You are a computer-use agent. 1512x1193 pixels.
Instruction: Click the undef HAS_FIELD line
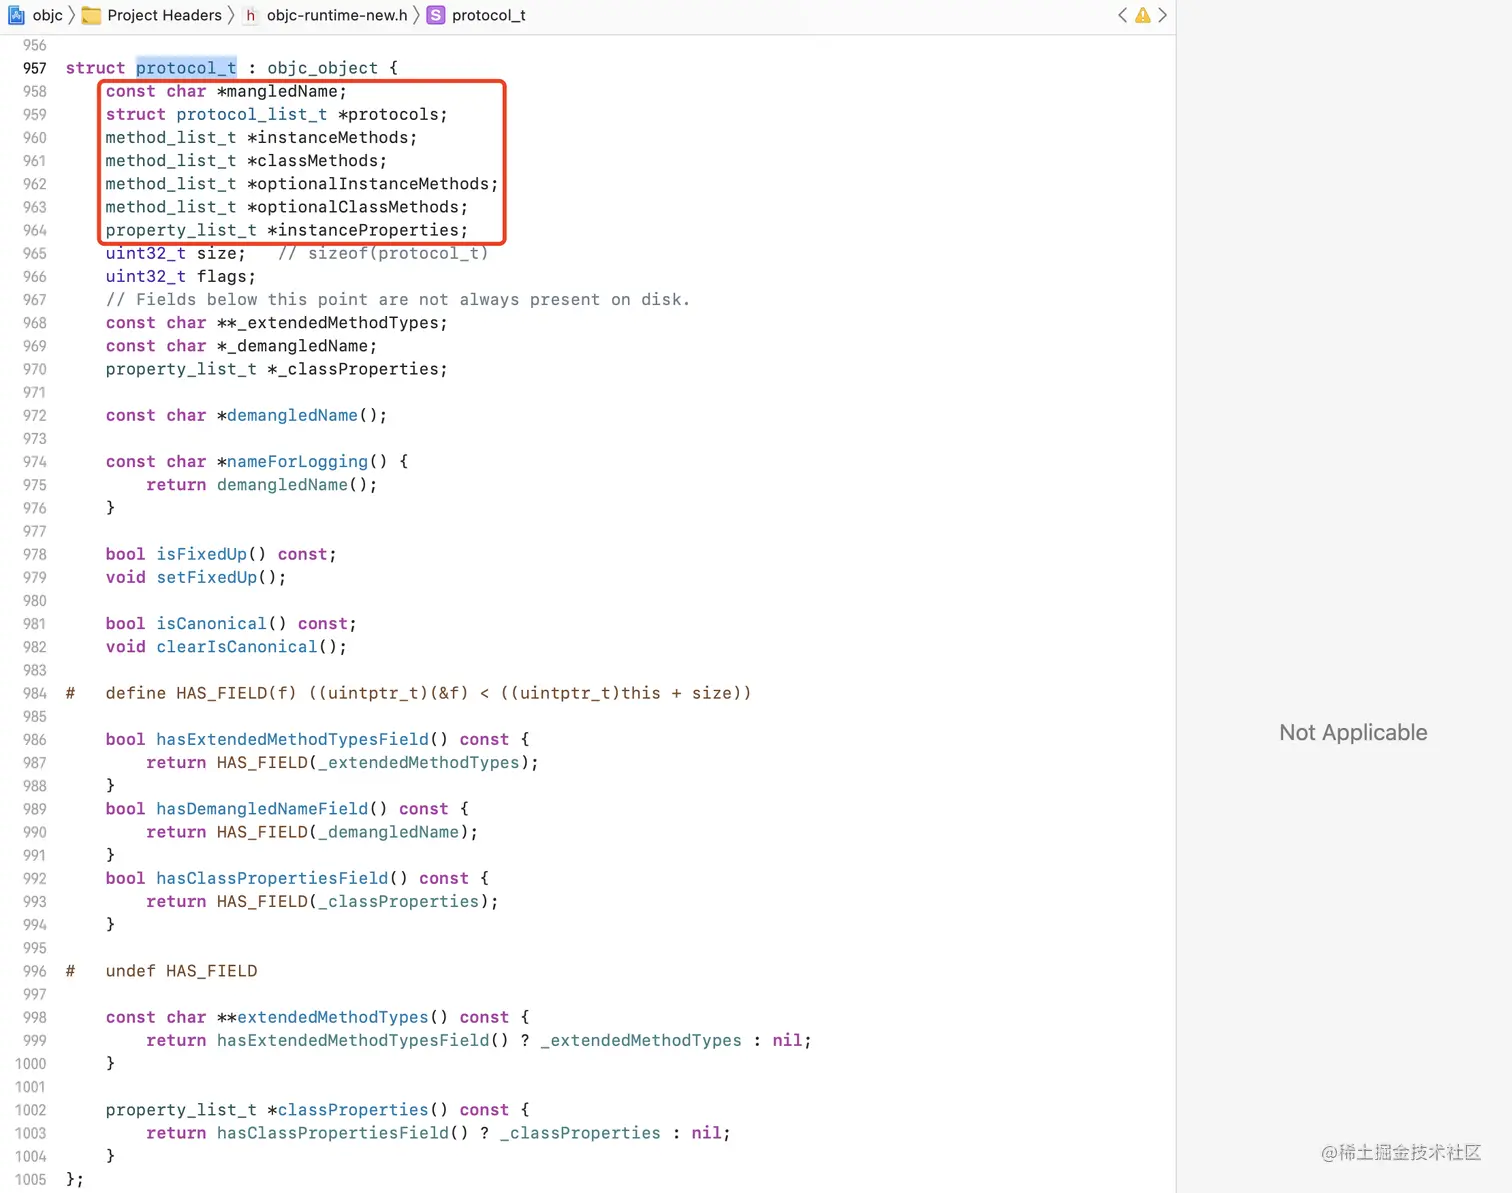tap(161, 971)
